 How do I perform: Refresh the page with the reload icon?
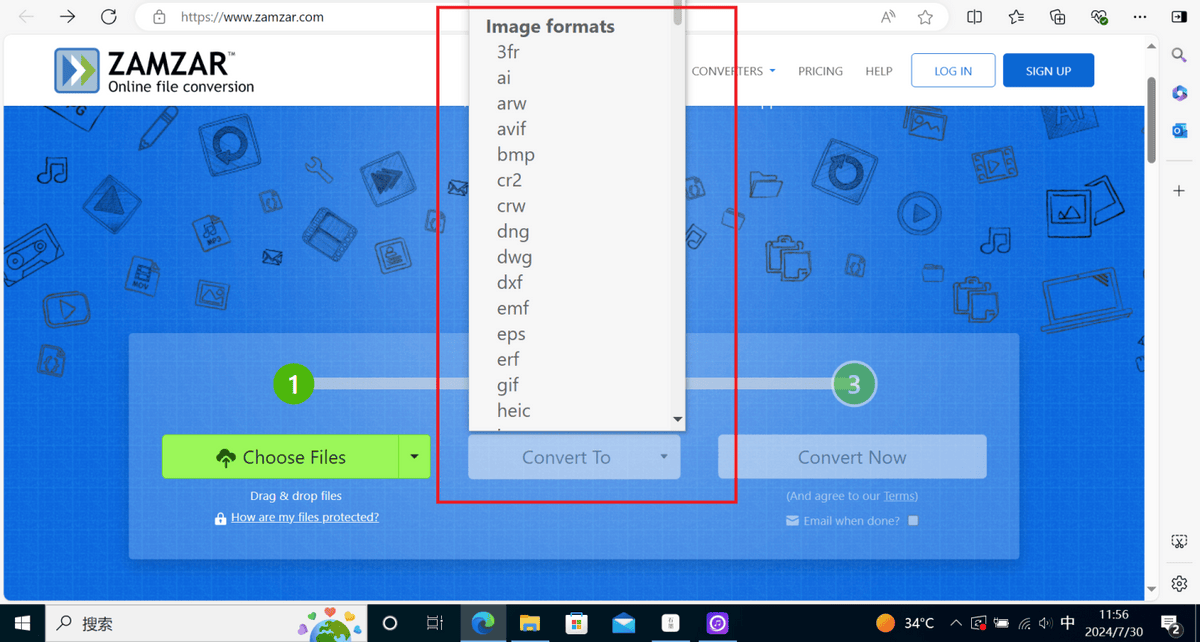[x=110, y=17]
